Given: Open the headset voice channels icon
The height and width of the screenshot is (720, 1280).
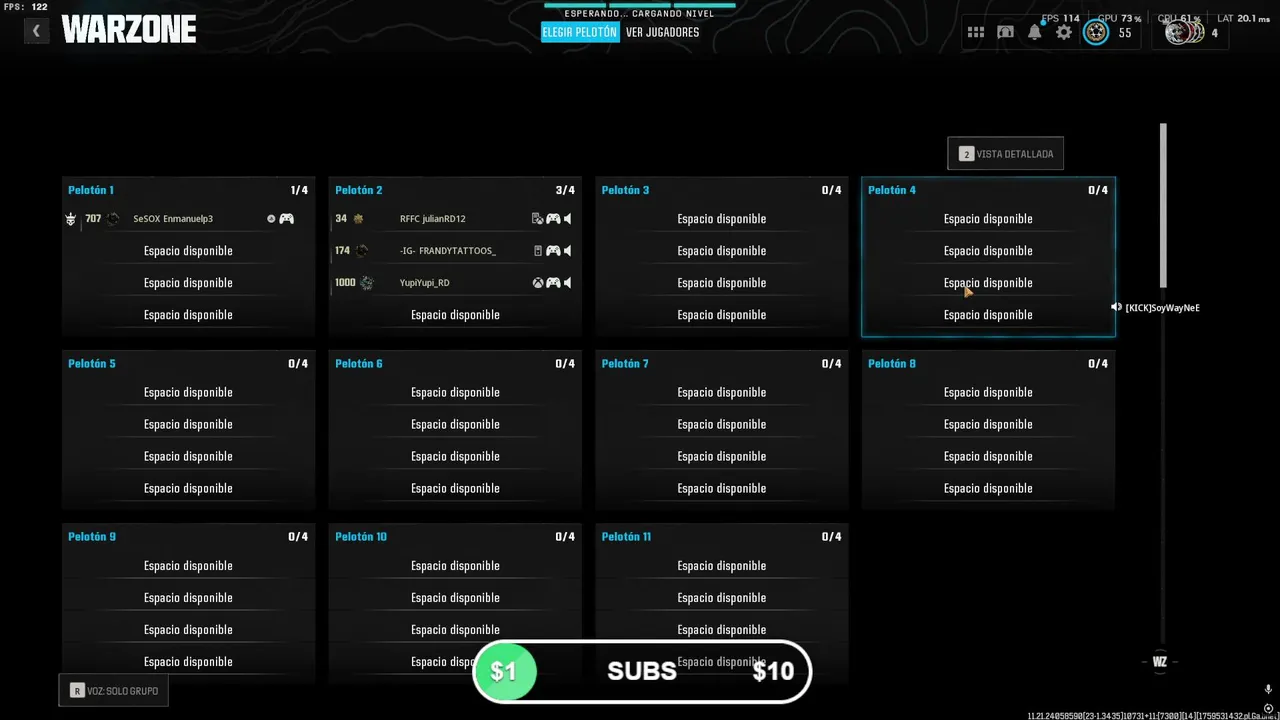Looking at the screenshot, I should [x=1005, y=33].
